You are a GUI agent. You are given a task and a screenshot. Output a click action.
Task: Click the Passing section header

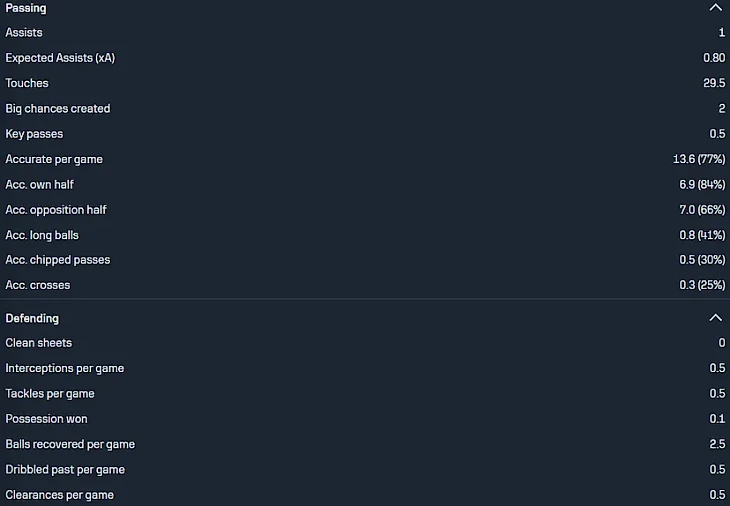(x=26, y=8)
